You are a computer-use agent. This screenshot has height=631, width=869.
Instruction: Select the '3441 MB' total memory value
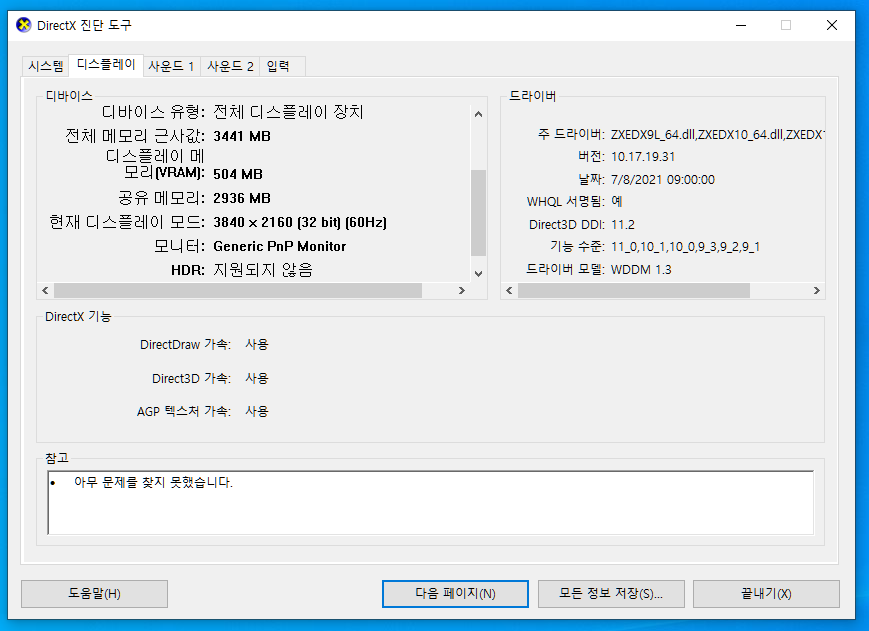click(x=242, y=136)
